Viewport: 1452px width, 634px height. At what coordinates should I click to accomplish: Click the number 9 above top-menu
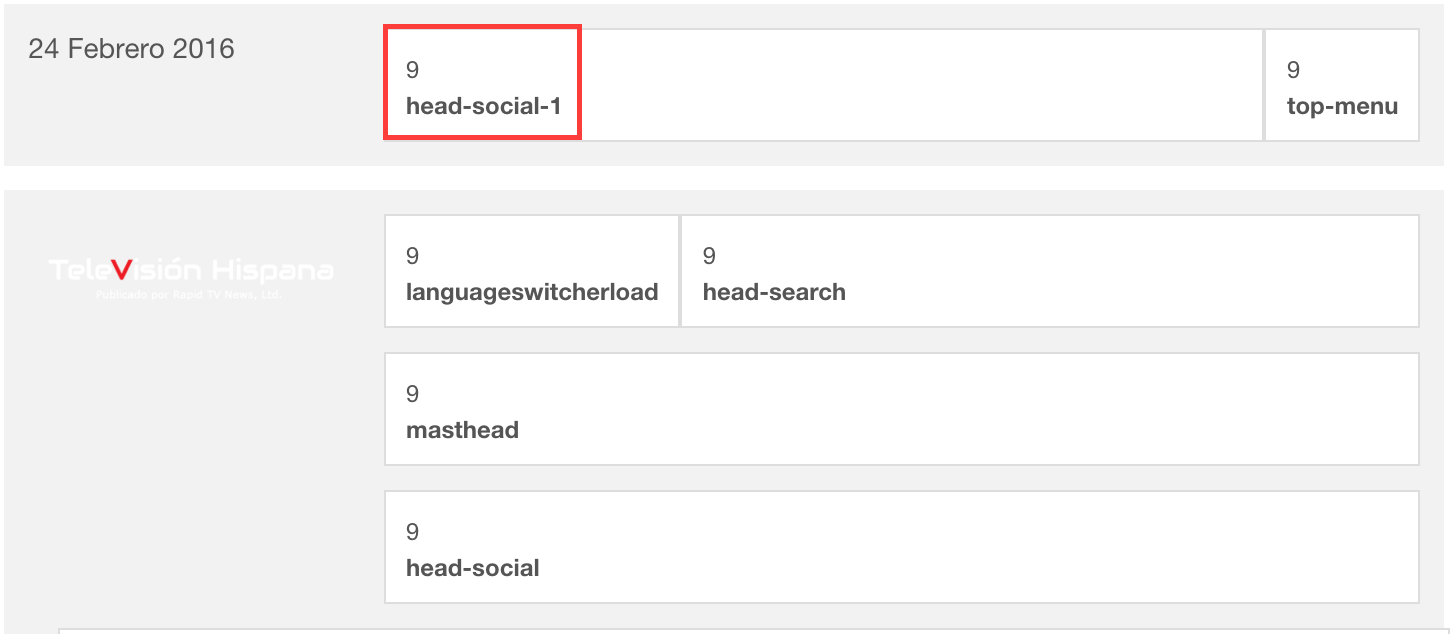1293,70
